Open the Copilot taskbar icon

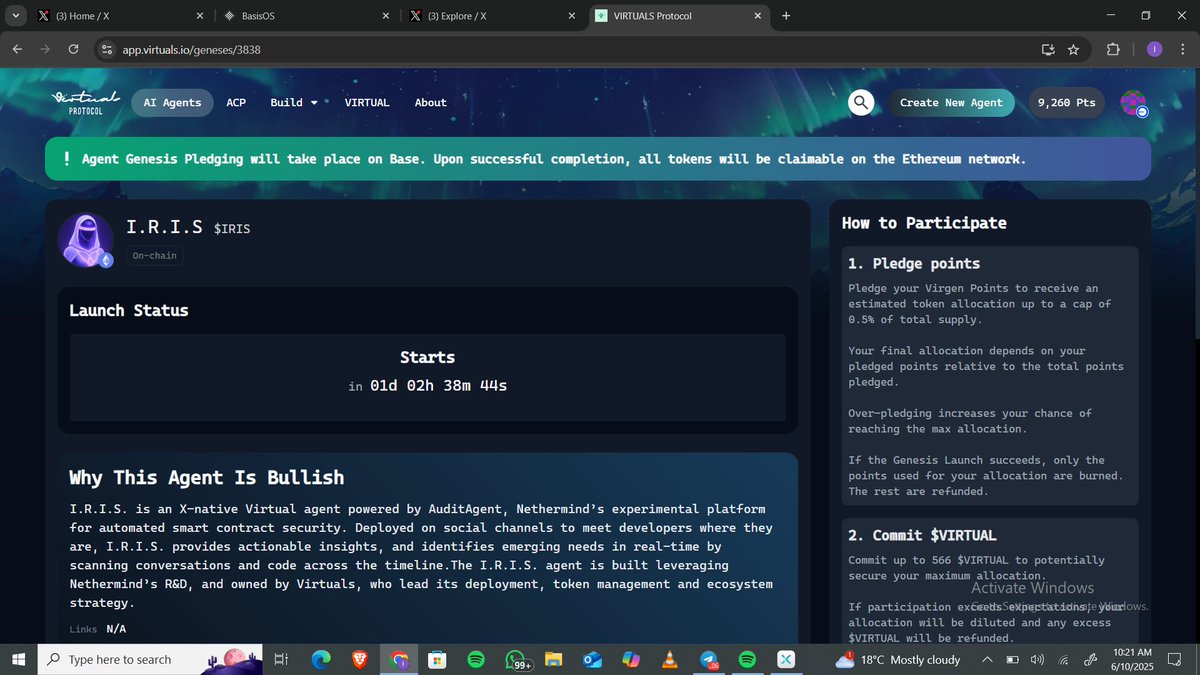pos(631,659)
